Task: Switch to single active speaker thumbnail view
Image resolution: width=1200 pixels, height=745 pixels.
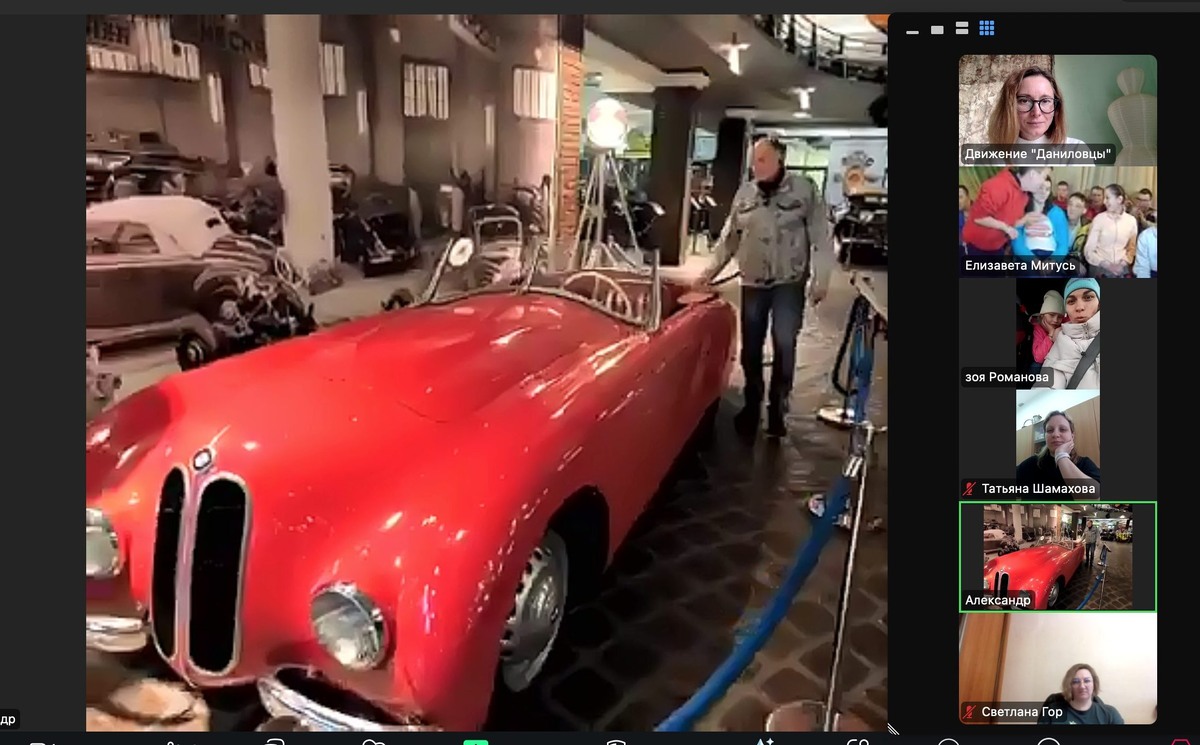Action: click(937, 30)
